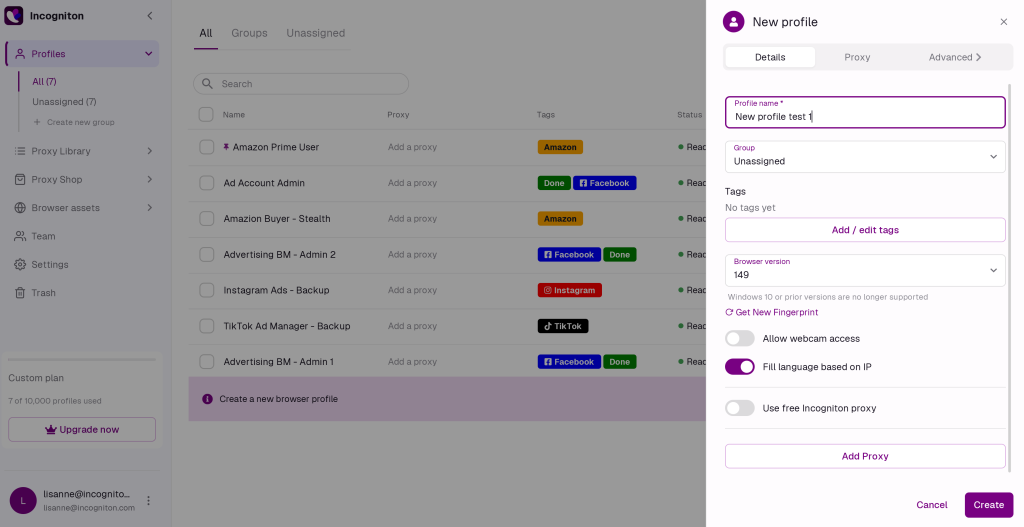Viewport: 1024px width, 527px height.
Task: Click the Proxy Shop bag icon
Action: (x=20, y=180)
